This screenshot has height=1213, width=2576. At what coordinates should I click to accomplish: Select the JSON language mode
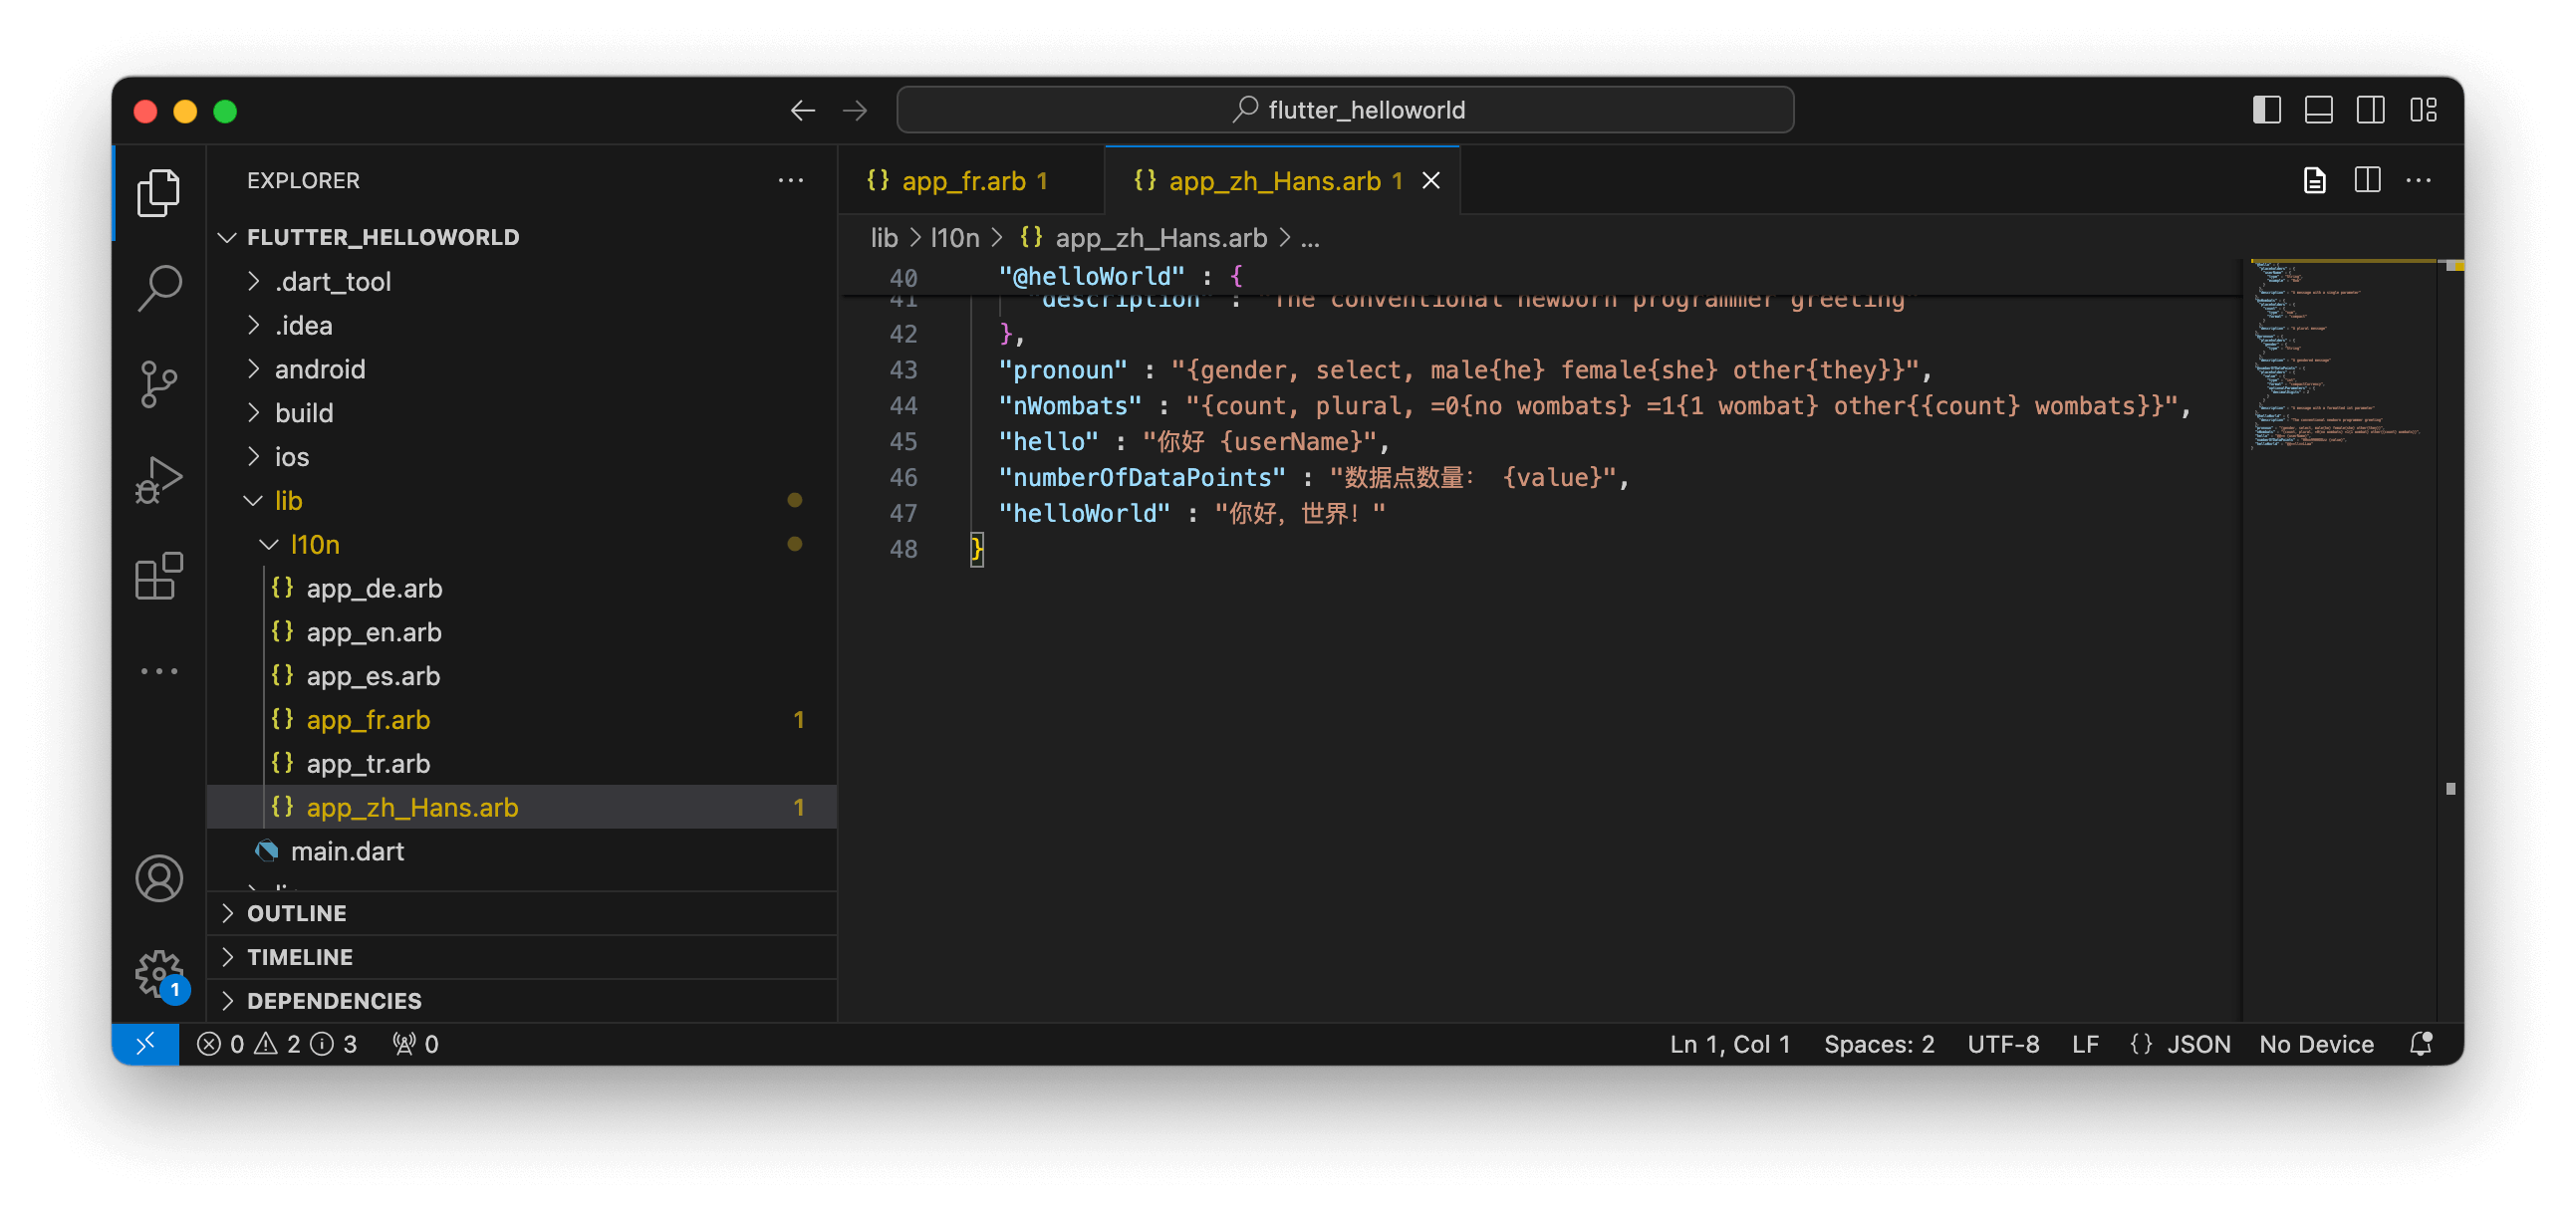tap(2198, 1043)
